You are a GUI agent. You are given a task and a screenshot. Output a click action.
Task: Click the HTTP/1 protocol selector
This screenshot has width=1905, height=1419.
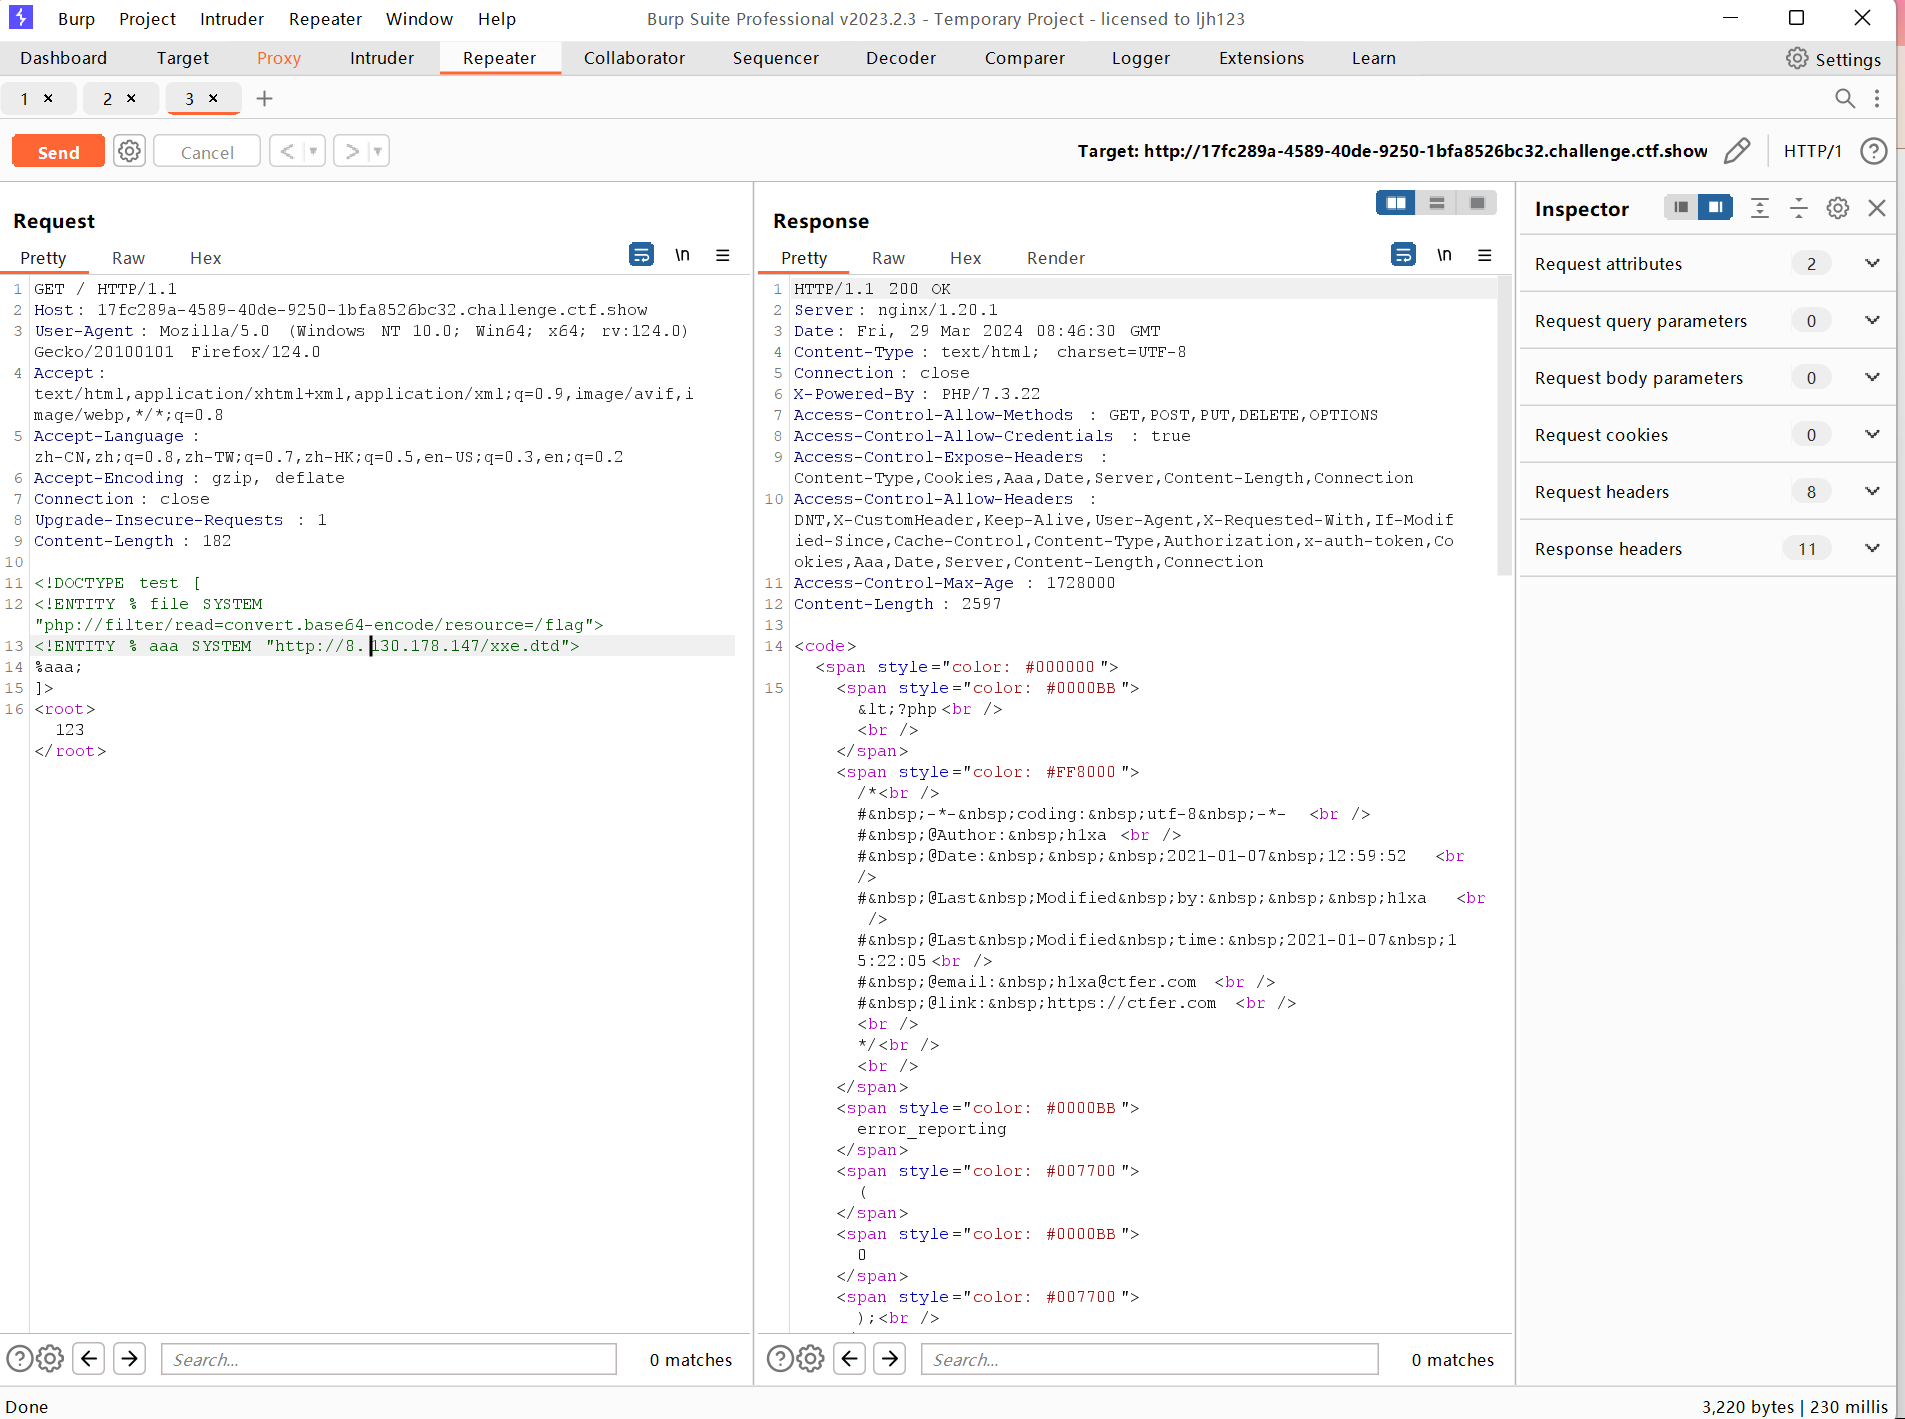pyautogui.click(x=1812, y=151)
